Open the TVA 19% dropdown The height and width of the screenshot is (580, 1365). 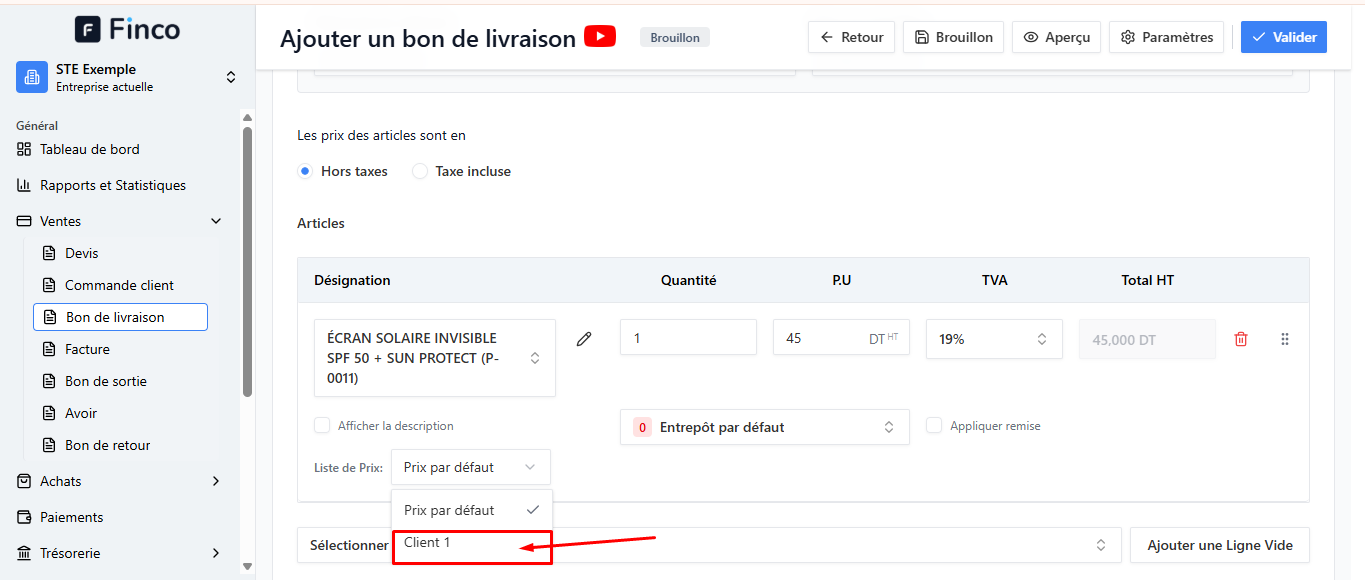[994, 339]
